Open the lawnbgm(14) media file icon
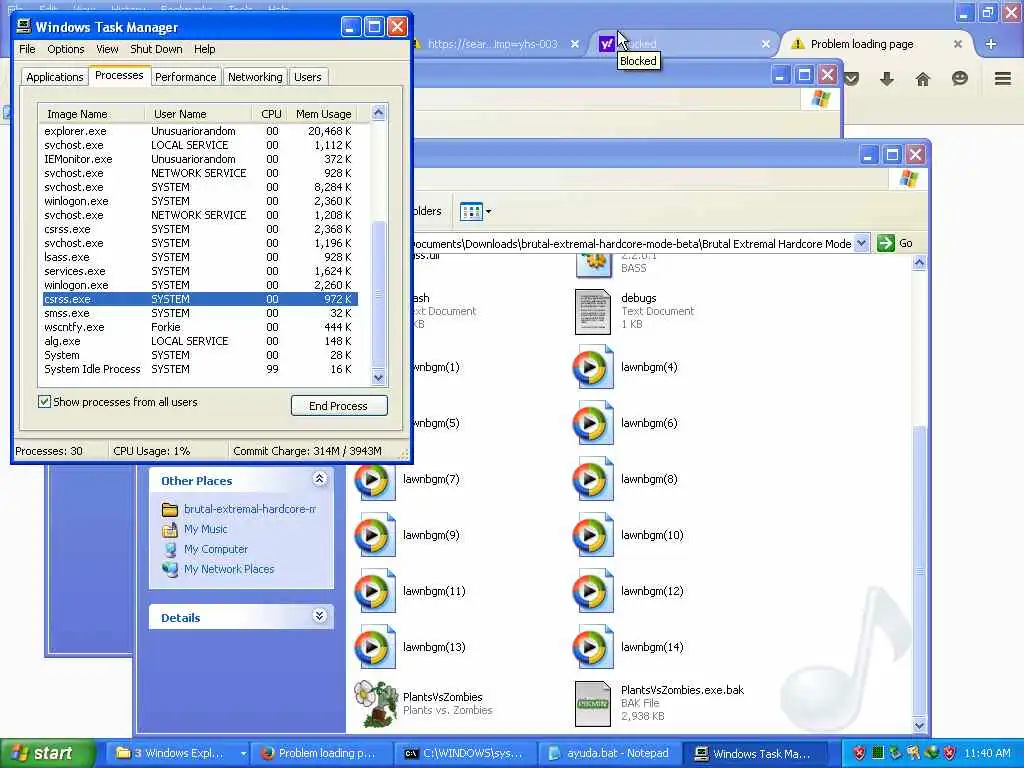The width and height of the screenshot is (1024, 768). click(x=592, y=647)
